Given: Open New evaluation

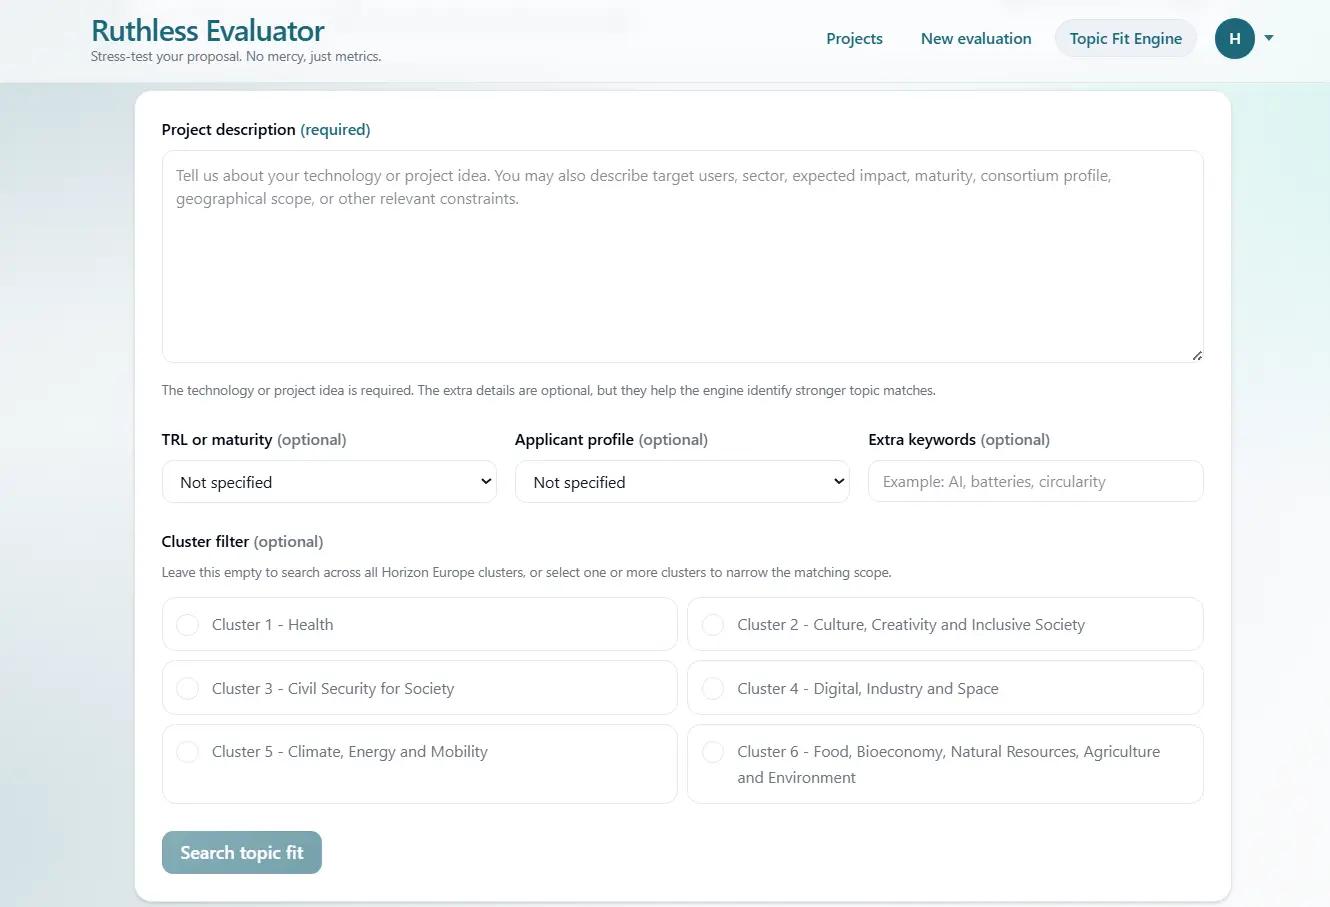Looking at the screenshot, I should point(976,38).
